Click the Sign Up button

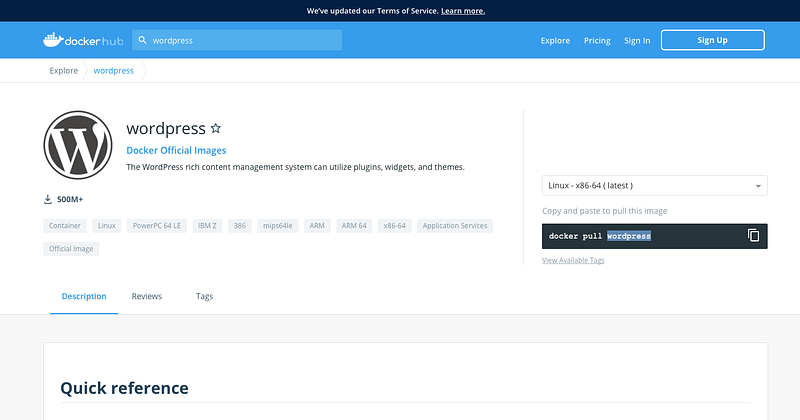click(x=712, y=40)
